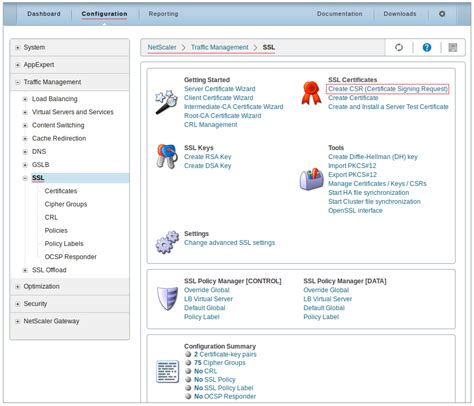The height and width of the screenshot is (406, 474).
Task: Open help via the blue question mark icon
Action: [x=427, y=47]
